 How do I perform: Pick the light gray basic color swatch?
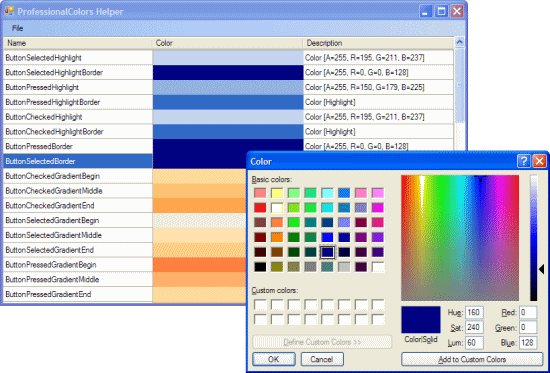pos(344,267)
